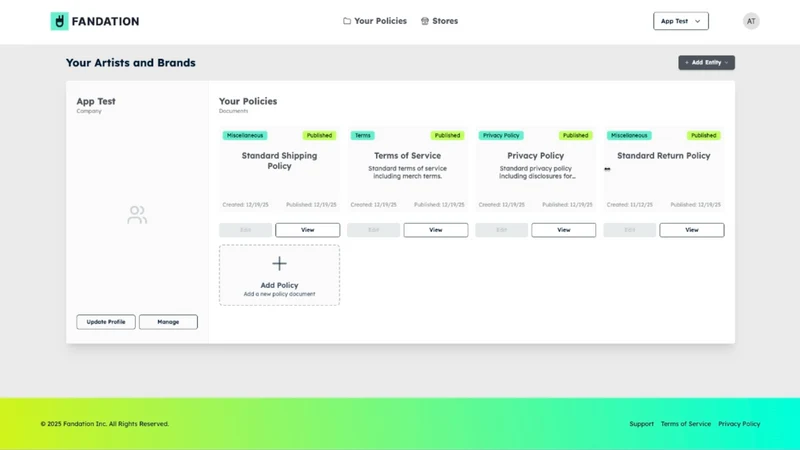This screenshot has width=800, height=450.
Task: Open the Support link in footer
Action: click(641, 424)
